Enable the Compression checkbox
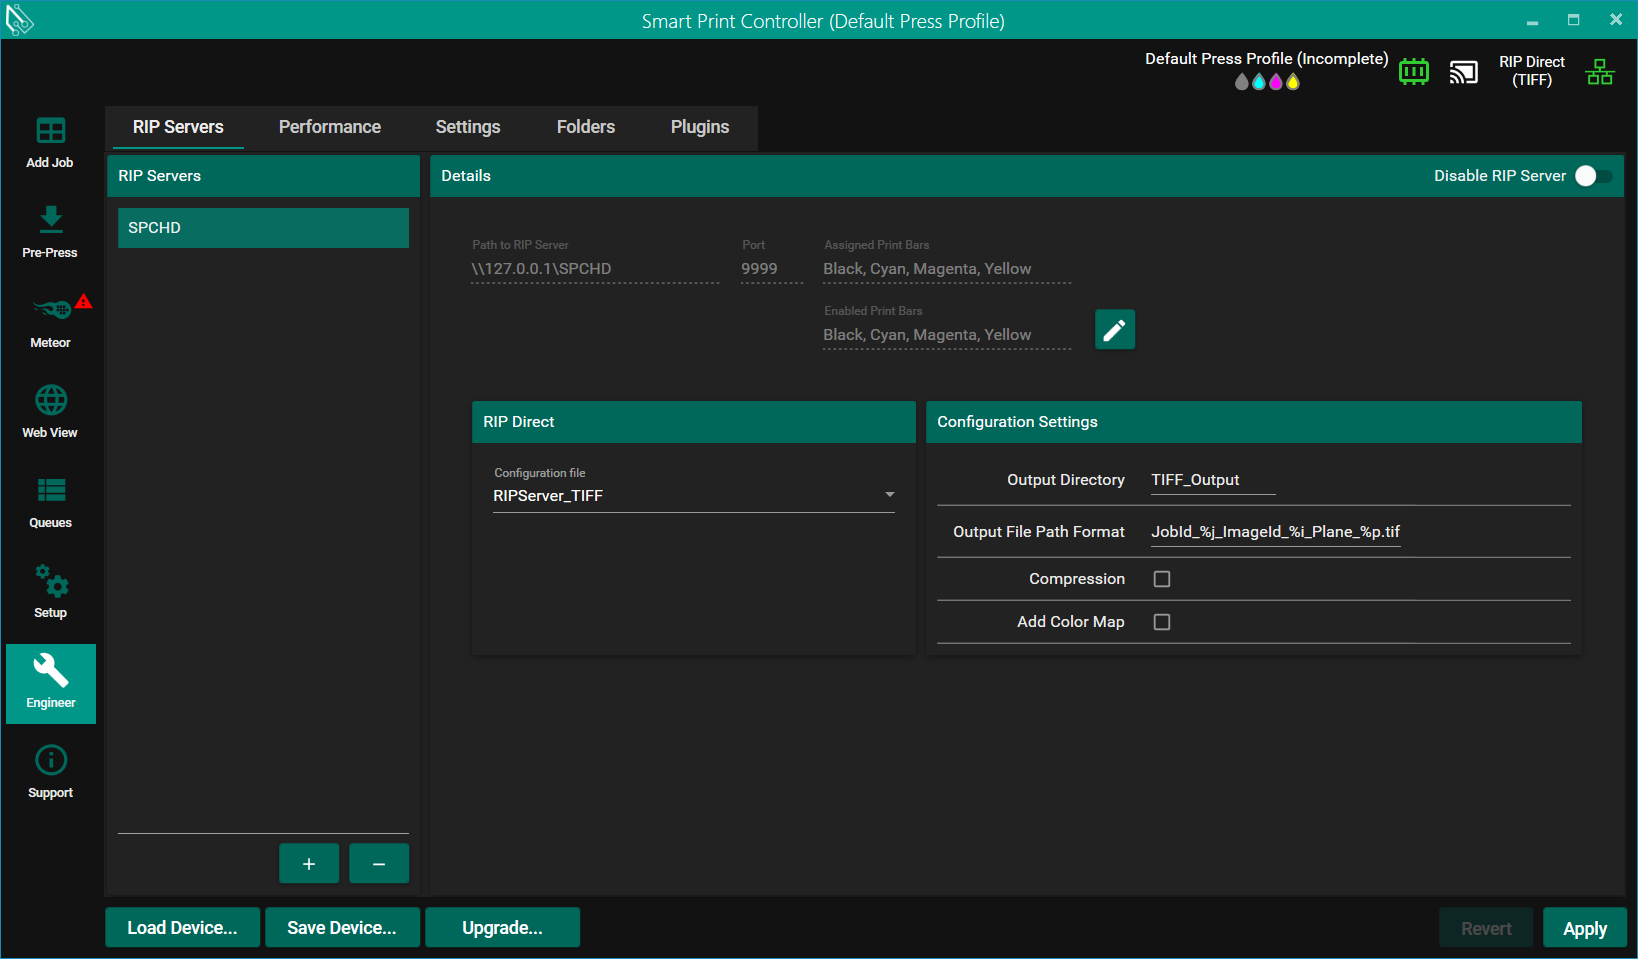Screen dimensions: 1638x959 [x=1161, y=579]
